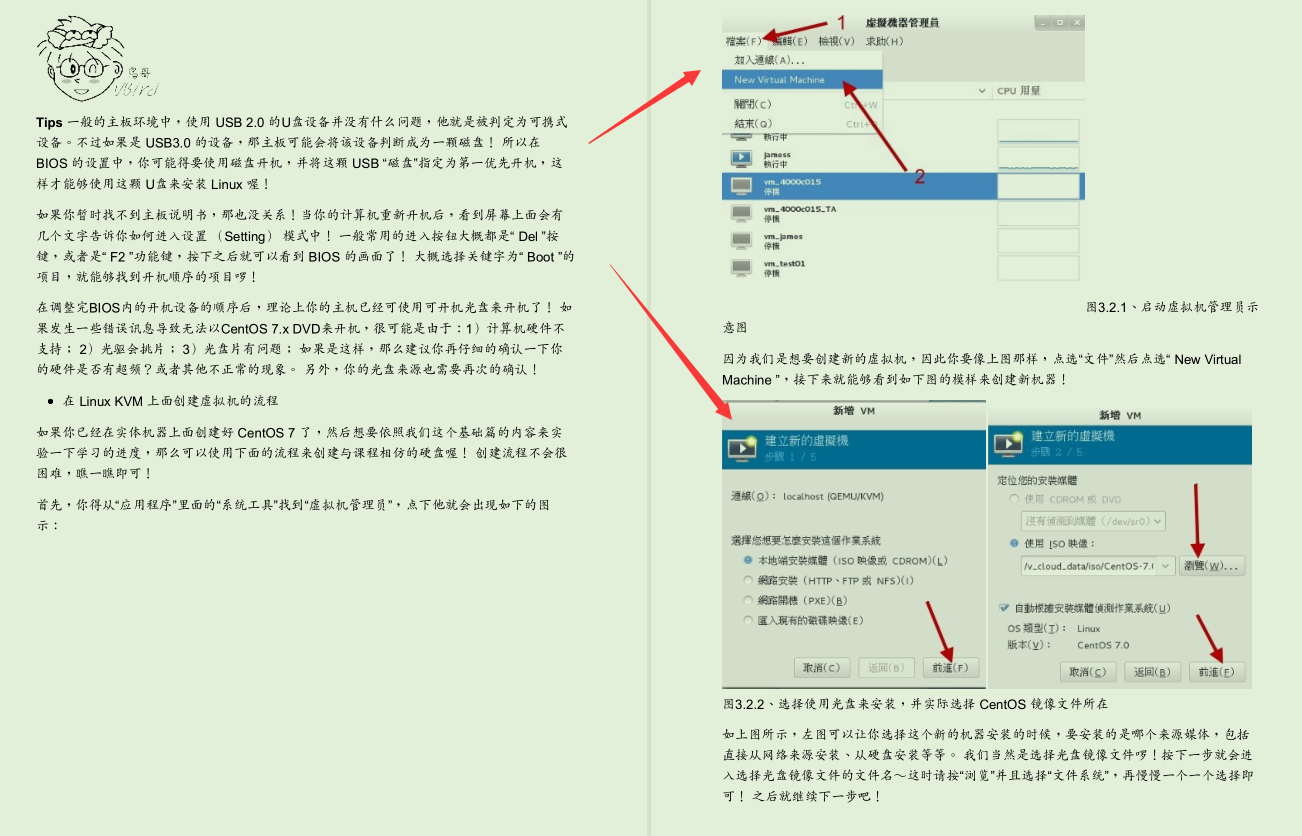The width and height of the screenshot is (1302, 836).
Task: Click the 图3.2.2 figure caption
Action: 916,704
